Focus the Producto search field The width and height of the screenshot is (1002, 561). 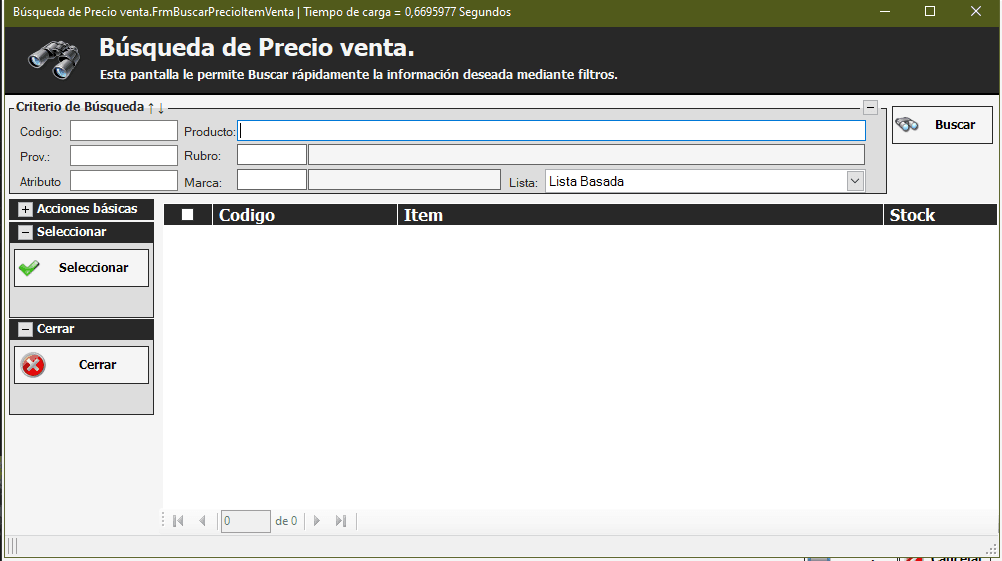[551, 131]
